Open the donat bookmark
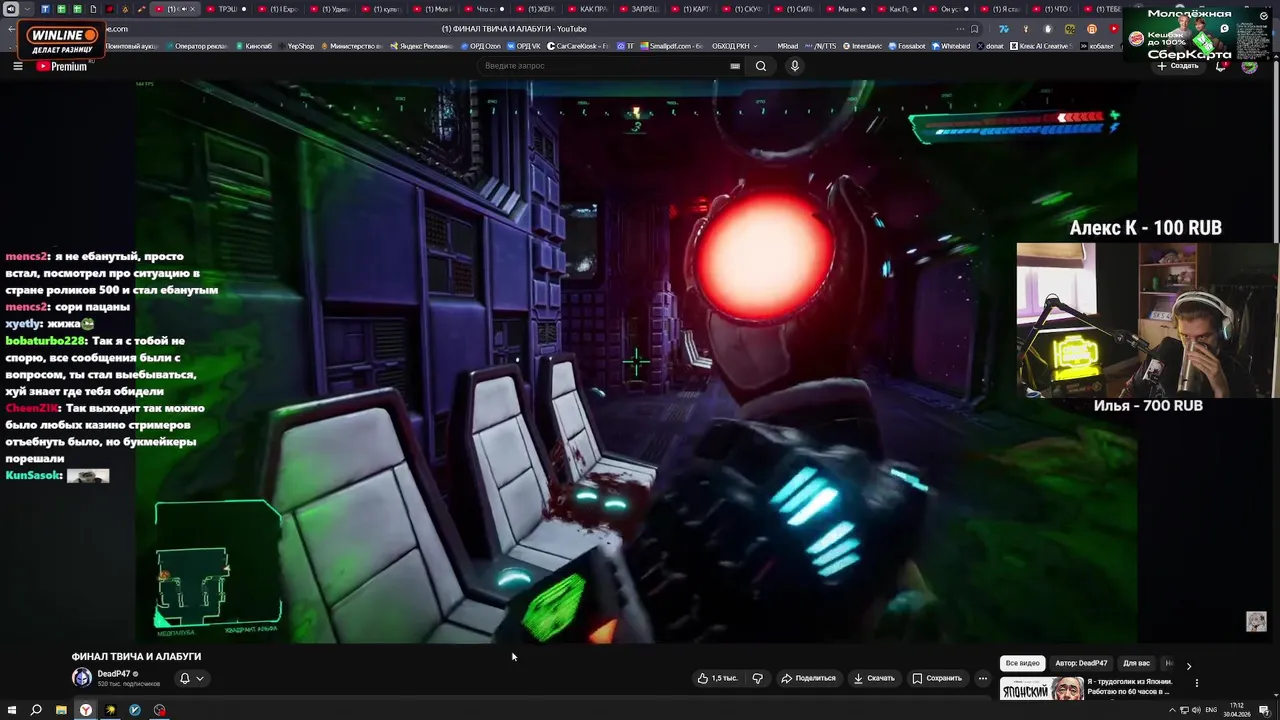The image size is (1280, 720). point(990,46)
